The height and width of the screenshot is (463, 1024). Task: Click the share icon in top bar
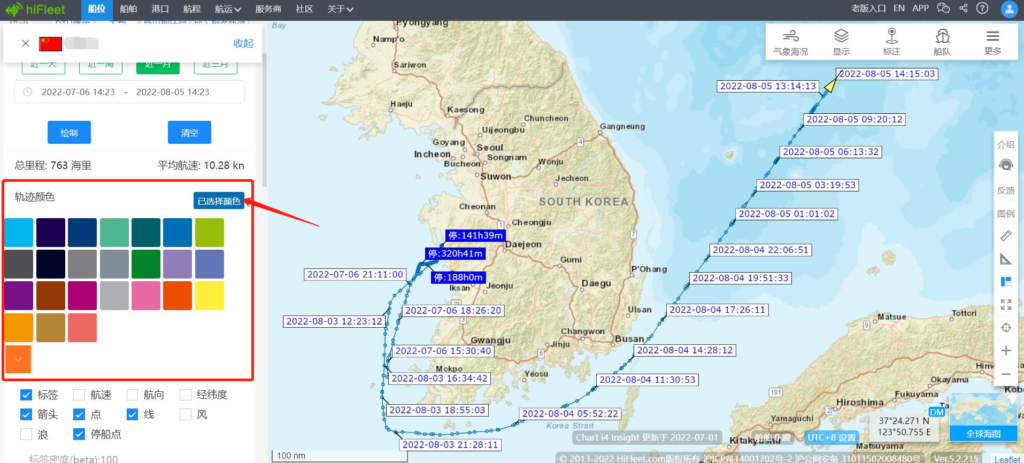962,8
